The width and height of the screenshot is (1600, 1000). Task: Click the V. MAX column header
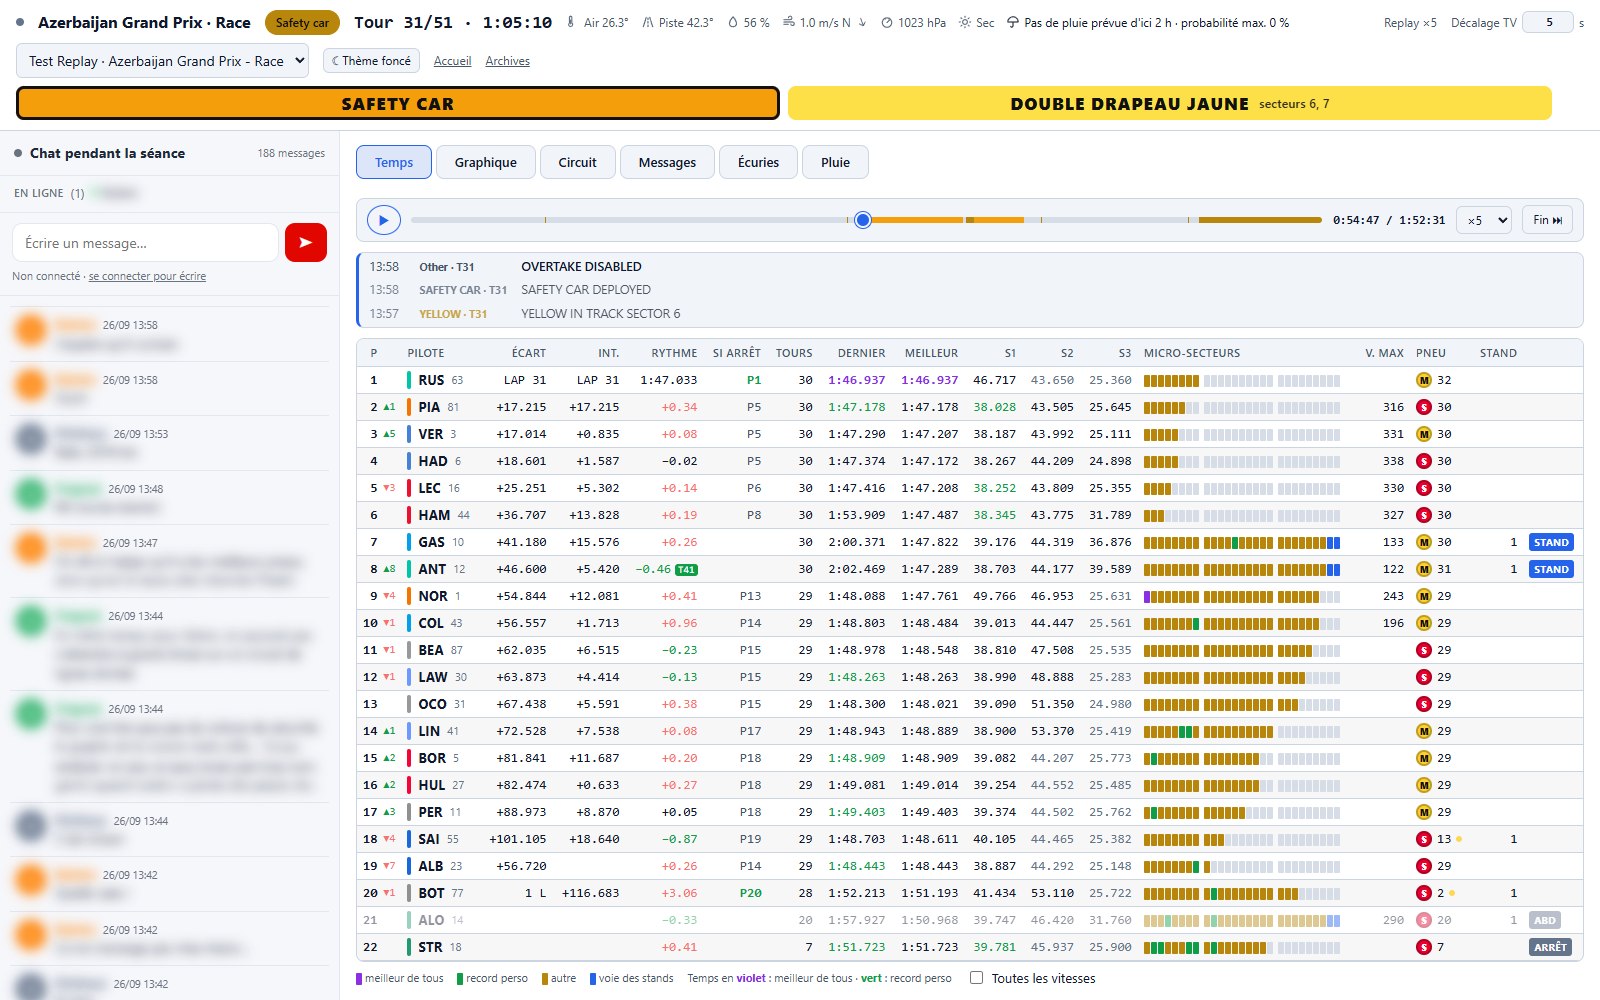[1384, 353]
